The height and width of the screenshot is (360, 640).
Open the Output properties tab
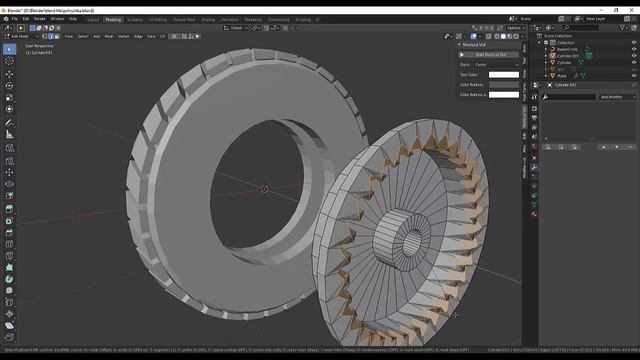[x=534, y=118]
